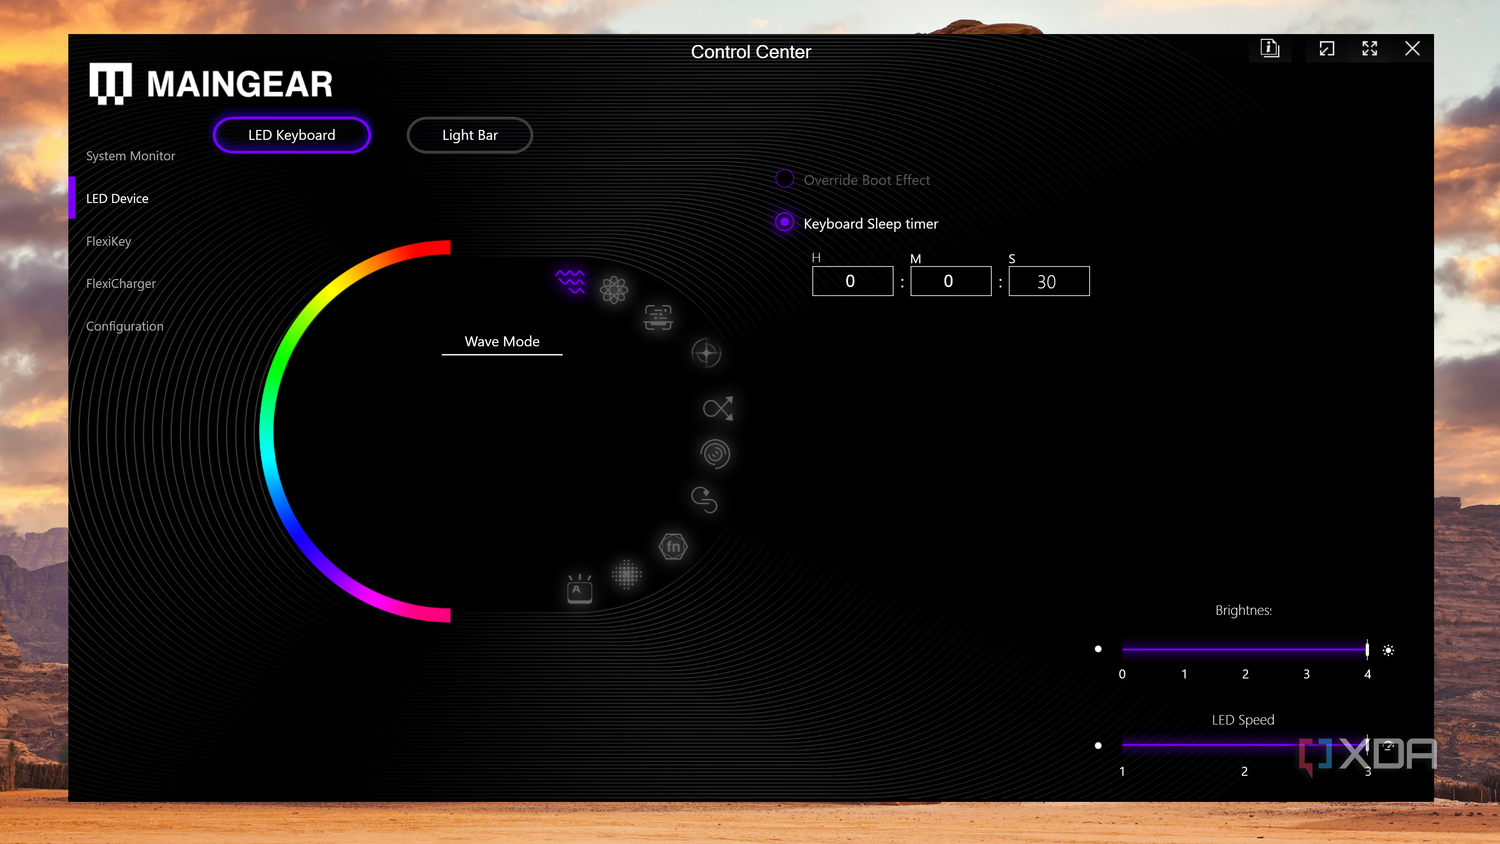
Task: Enable the Override Boot Effect option
Action: 784,178
